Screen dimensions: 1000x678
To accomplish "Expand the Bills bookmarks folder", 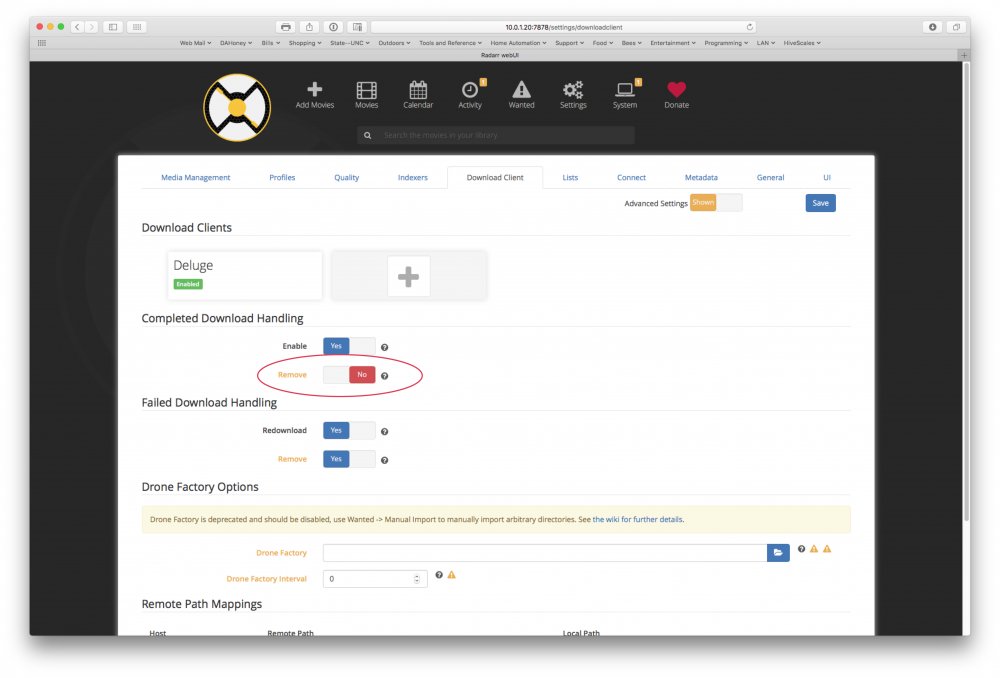I will tap(270, 43).
